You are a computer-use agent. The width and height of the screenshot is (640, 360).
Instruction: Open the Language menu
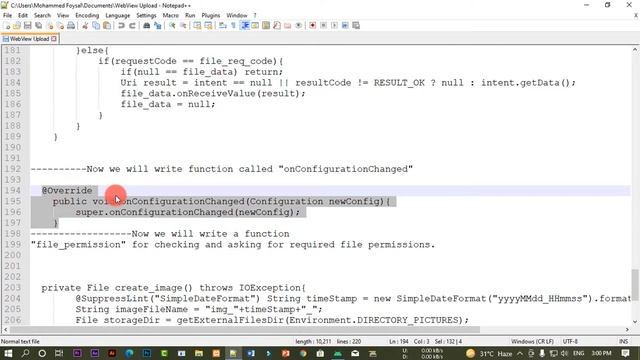pyautogui.click(x=118, y=16)
